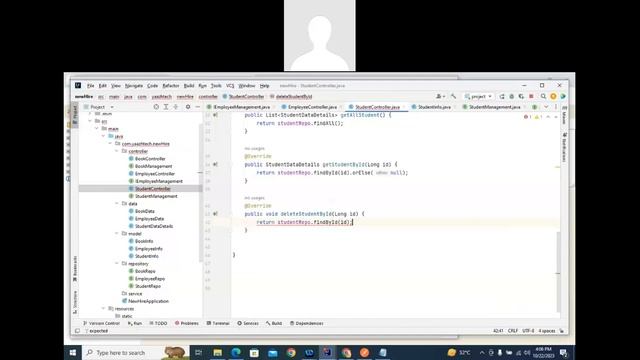Click the UTF-8 encoding in status bar
This screenshot has height=360, width=640.
click(x=528, y=331)
